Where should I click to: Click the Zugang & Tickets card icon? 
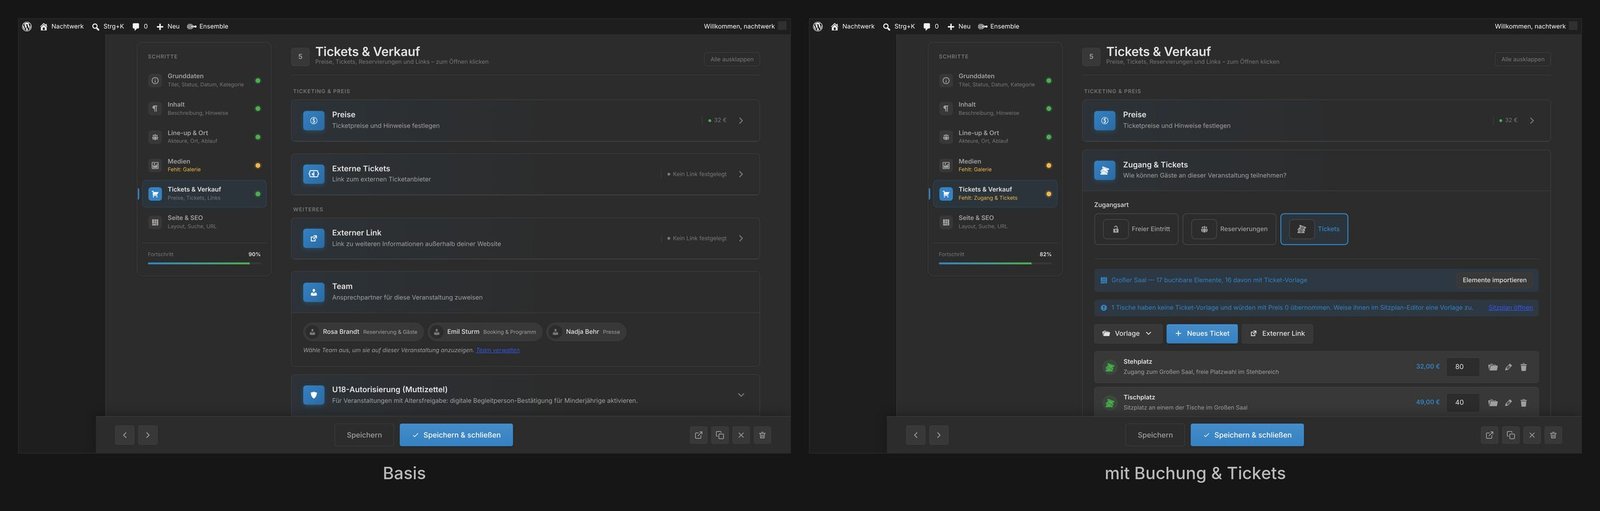tap(1105, 170)
